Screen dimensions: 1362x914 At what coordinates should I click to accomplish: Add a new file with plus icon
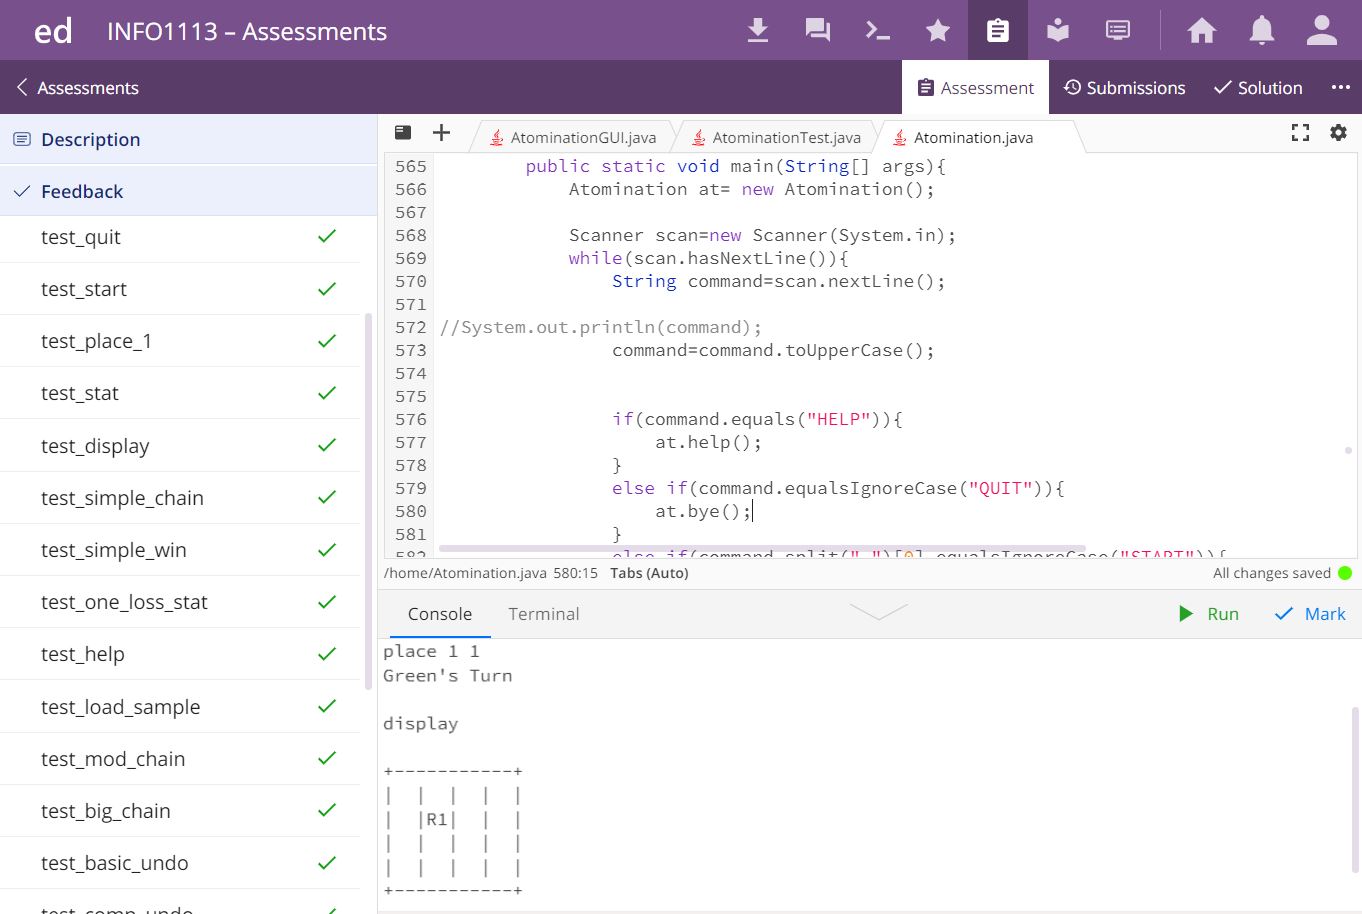click(x=441, y=133)
